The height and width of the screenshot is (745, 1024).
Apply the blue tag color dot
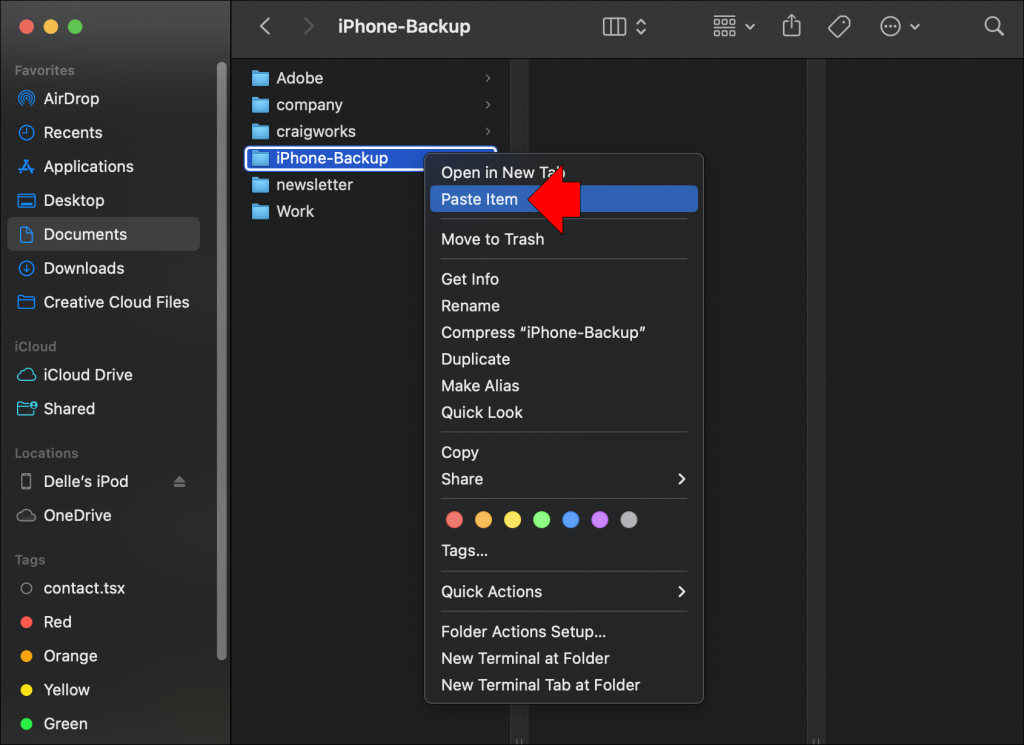tap(571, 520)
